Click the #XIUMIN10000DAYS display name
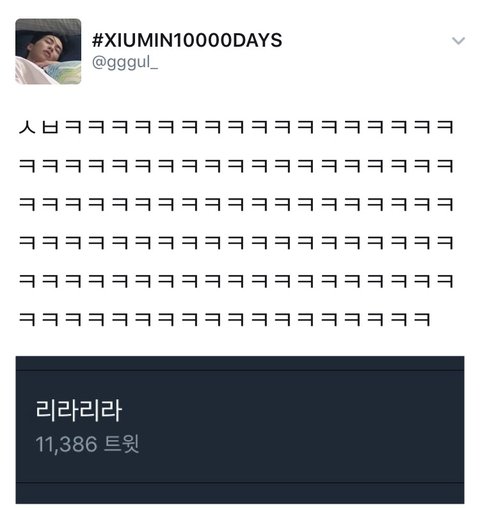The image size is (480, 510). (187, 40)
